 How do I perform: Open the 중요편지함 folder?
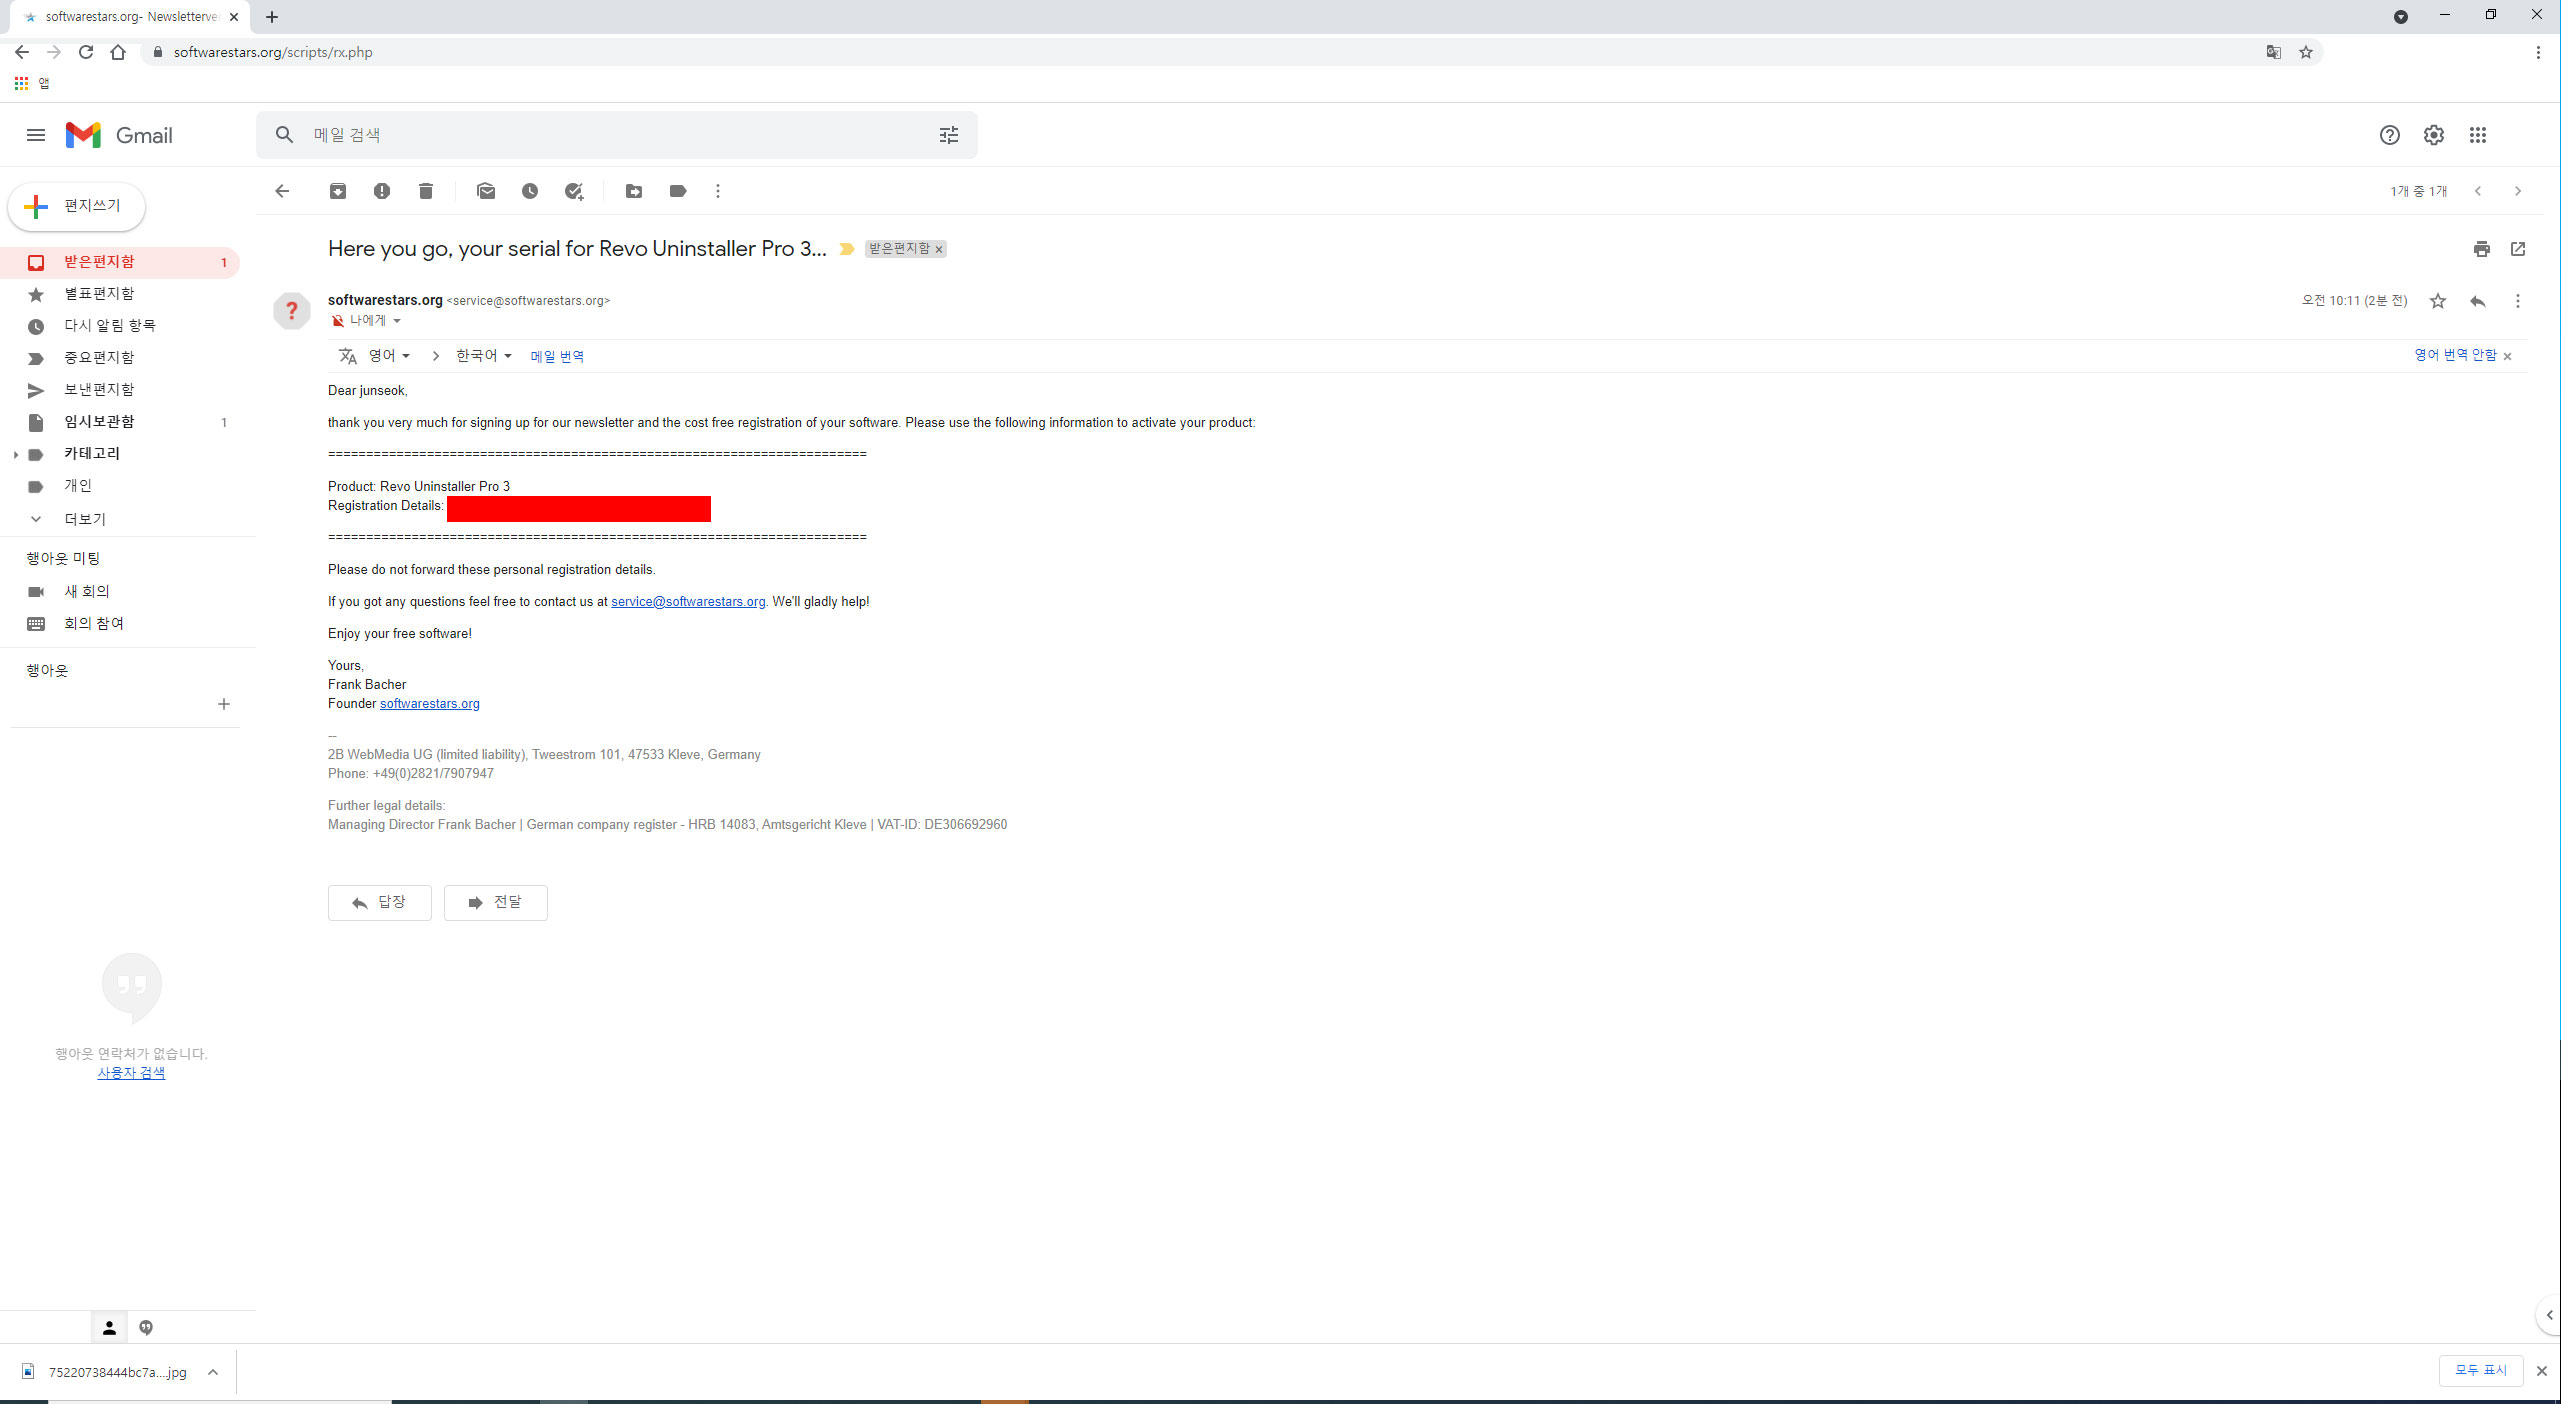point(120,358)
